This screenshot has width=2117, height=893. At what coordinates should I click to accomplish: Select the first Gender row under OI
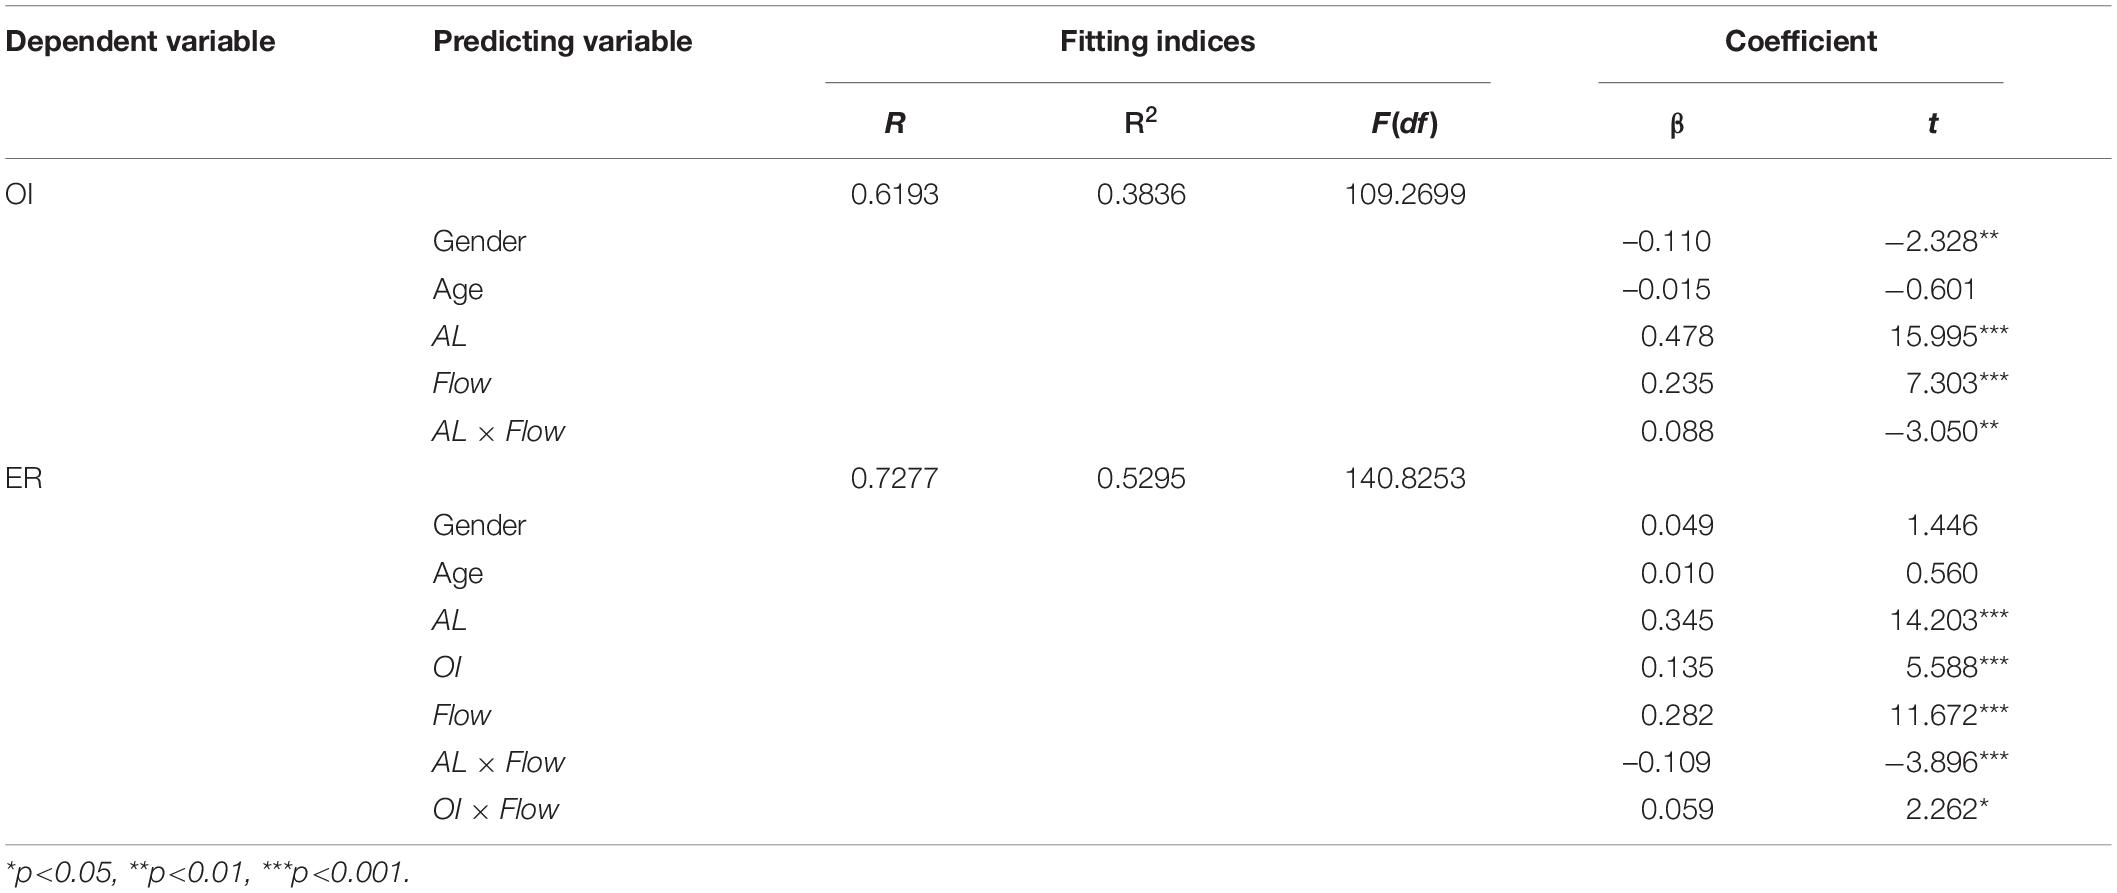pyautogui.click(x=1058, y=241)
